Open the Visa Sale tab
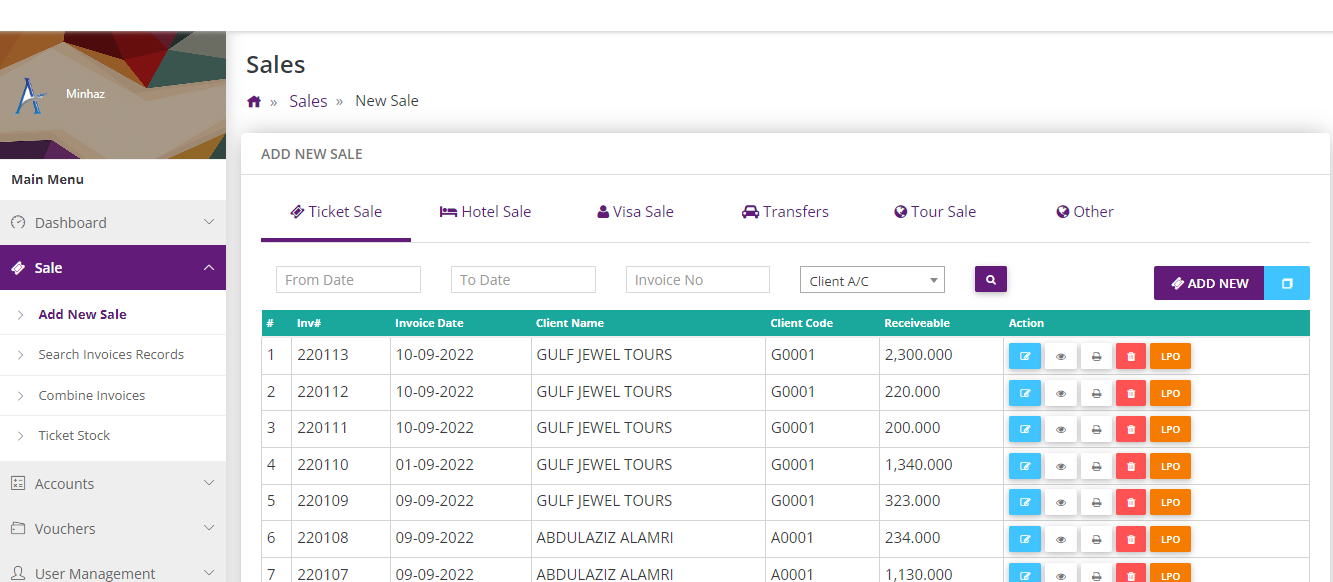1333x582 pixels. click(x=635, y=212)
